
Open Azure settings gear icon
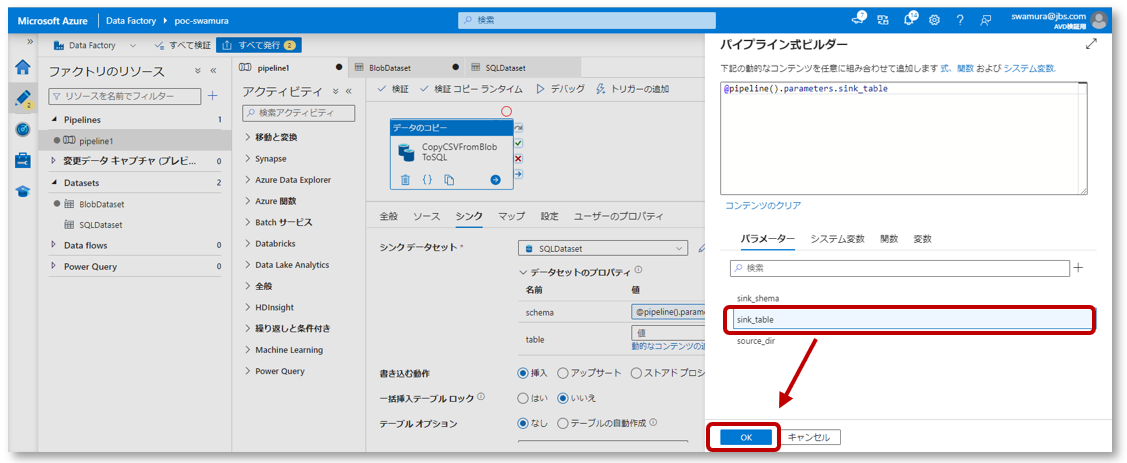coord(934,20)
